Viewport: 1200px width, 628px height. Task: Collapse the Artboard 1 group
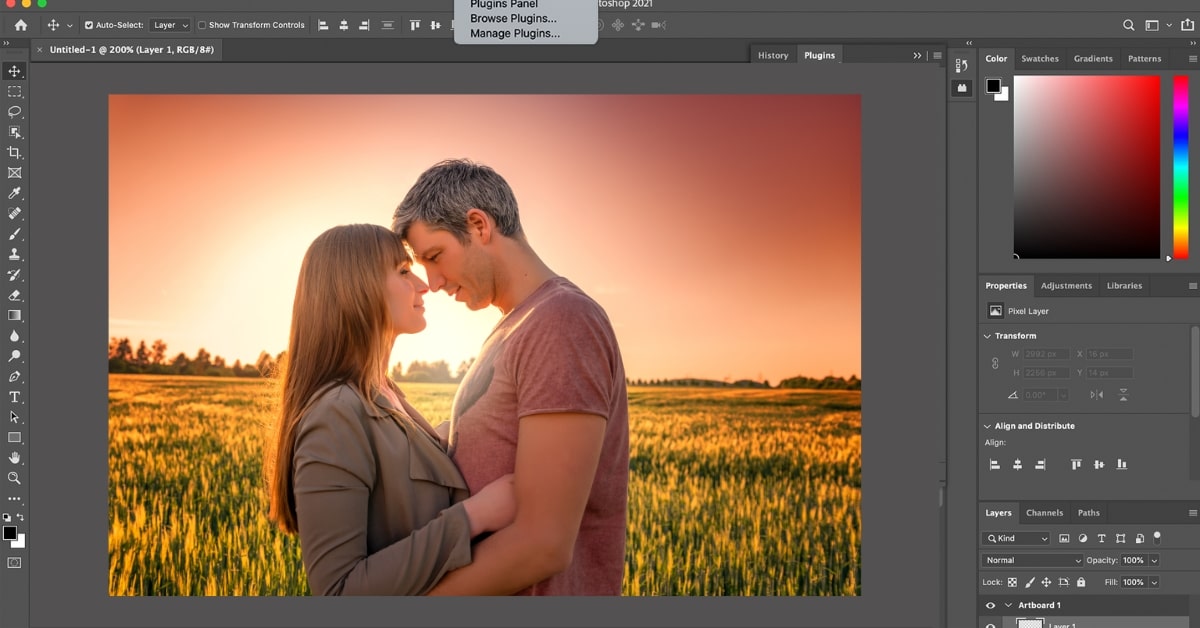tap(1008, 605)
